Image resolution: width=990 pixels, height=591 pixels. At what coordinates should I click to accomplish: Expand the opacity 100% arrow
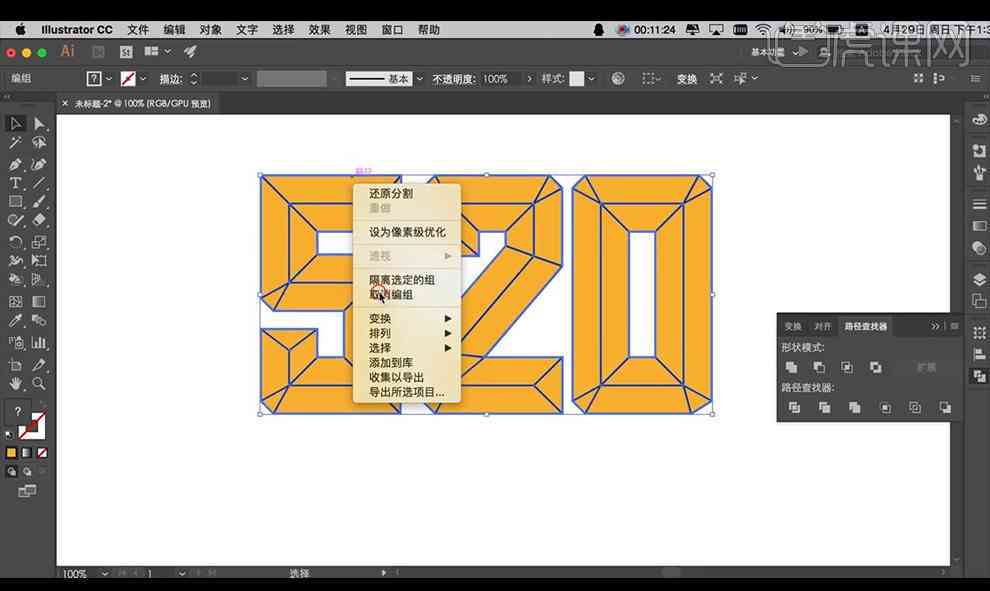[x=529, y=79]
